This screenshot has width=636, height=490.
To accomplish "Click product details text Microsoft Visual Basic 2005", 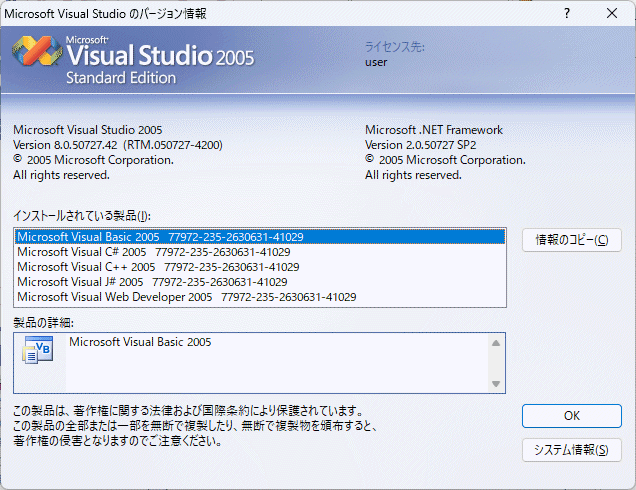I will 140,342.
